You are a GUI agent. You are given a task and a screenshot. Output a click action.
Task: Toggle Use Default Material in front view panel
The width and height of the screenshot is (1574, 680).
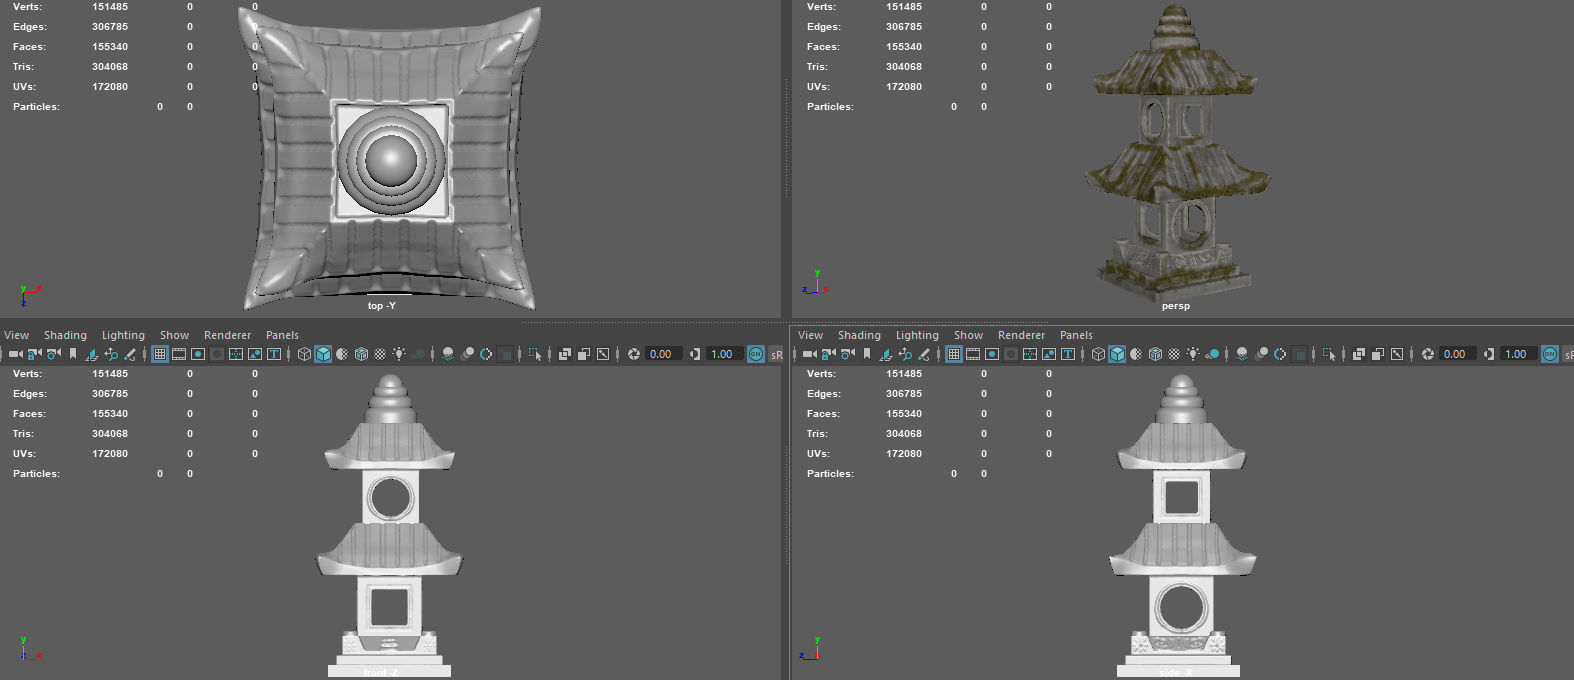tap(342, 354)
